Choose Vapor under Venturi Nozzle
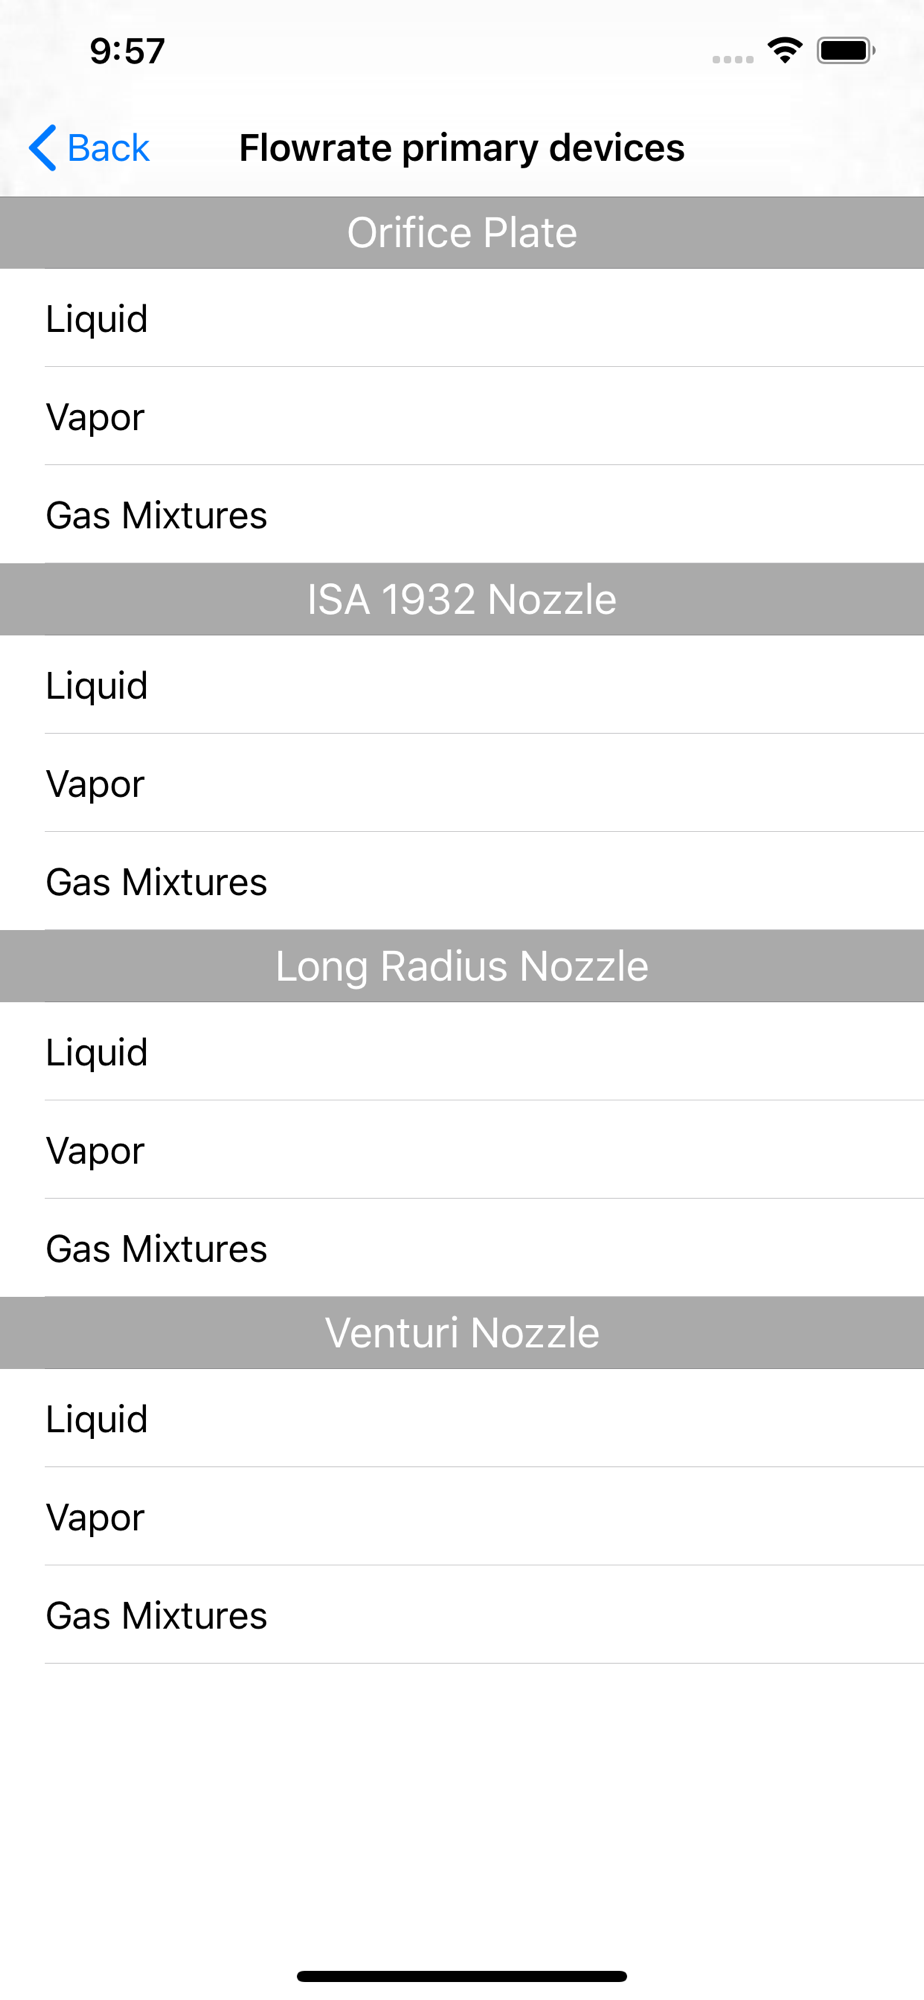The image size is (924, 2000). 462,1517
